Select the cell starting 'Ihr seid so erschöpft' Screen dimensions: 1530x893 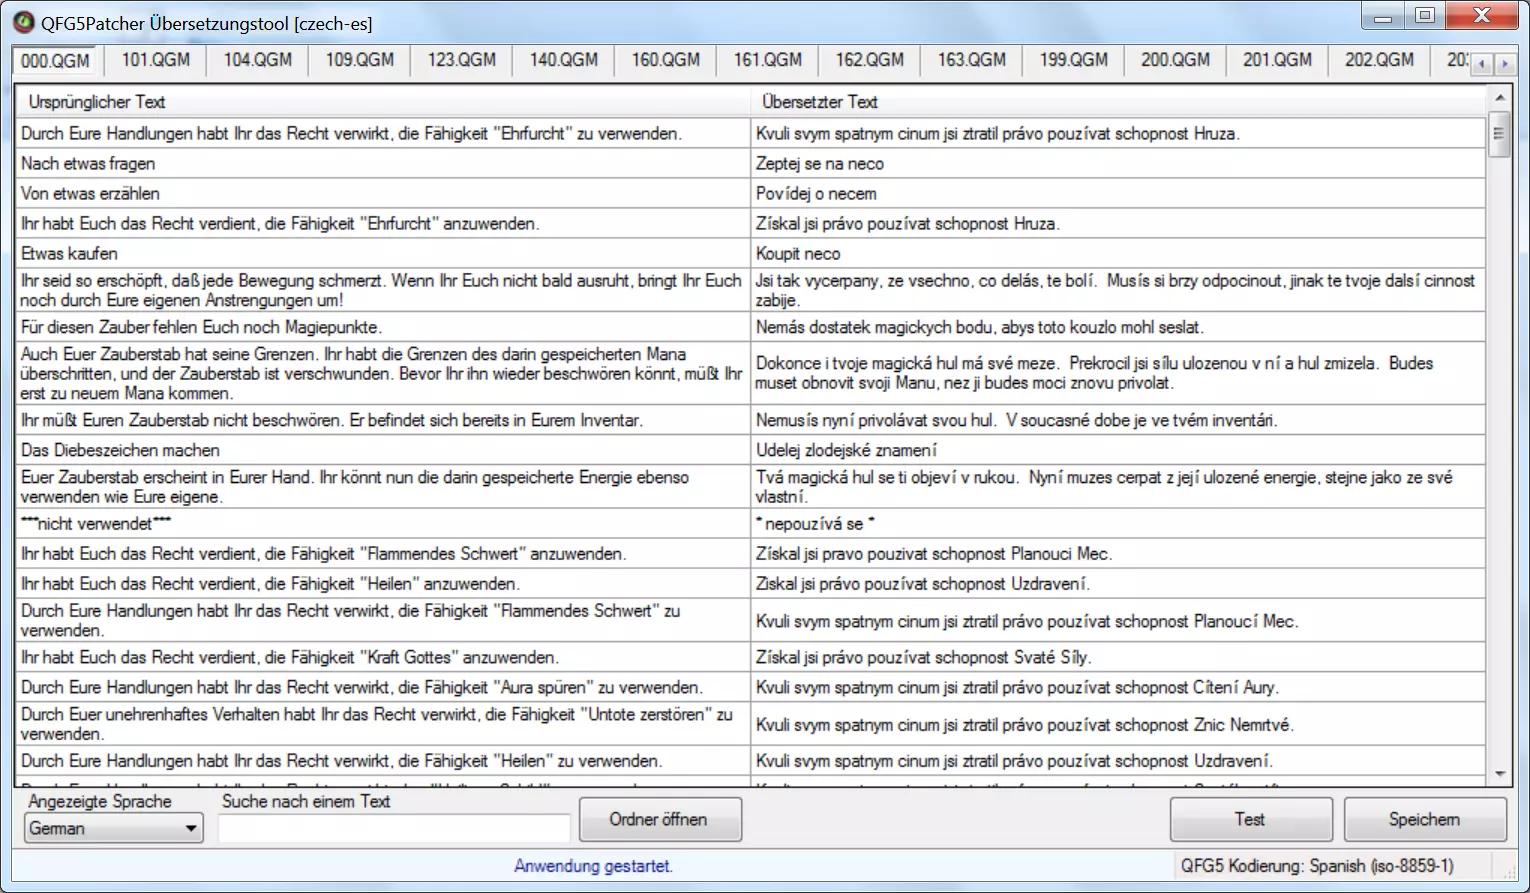[x=383, y=290]
